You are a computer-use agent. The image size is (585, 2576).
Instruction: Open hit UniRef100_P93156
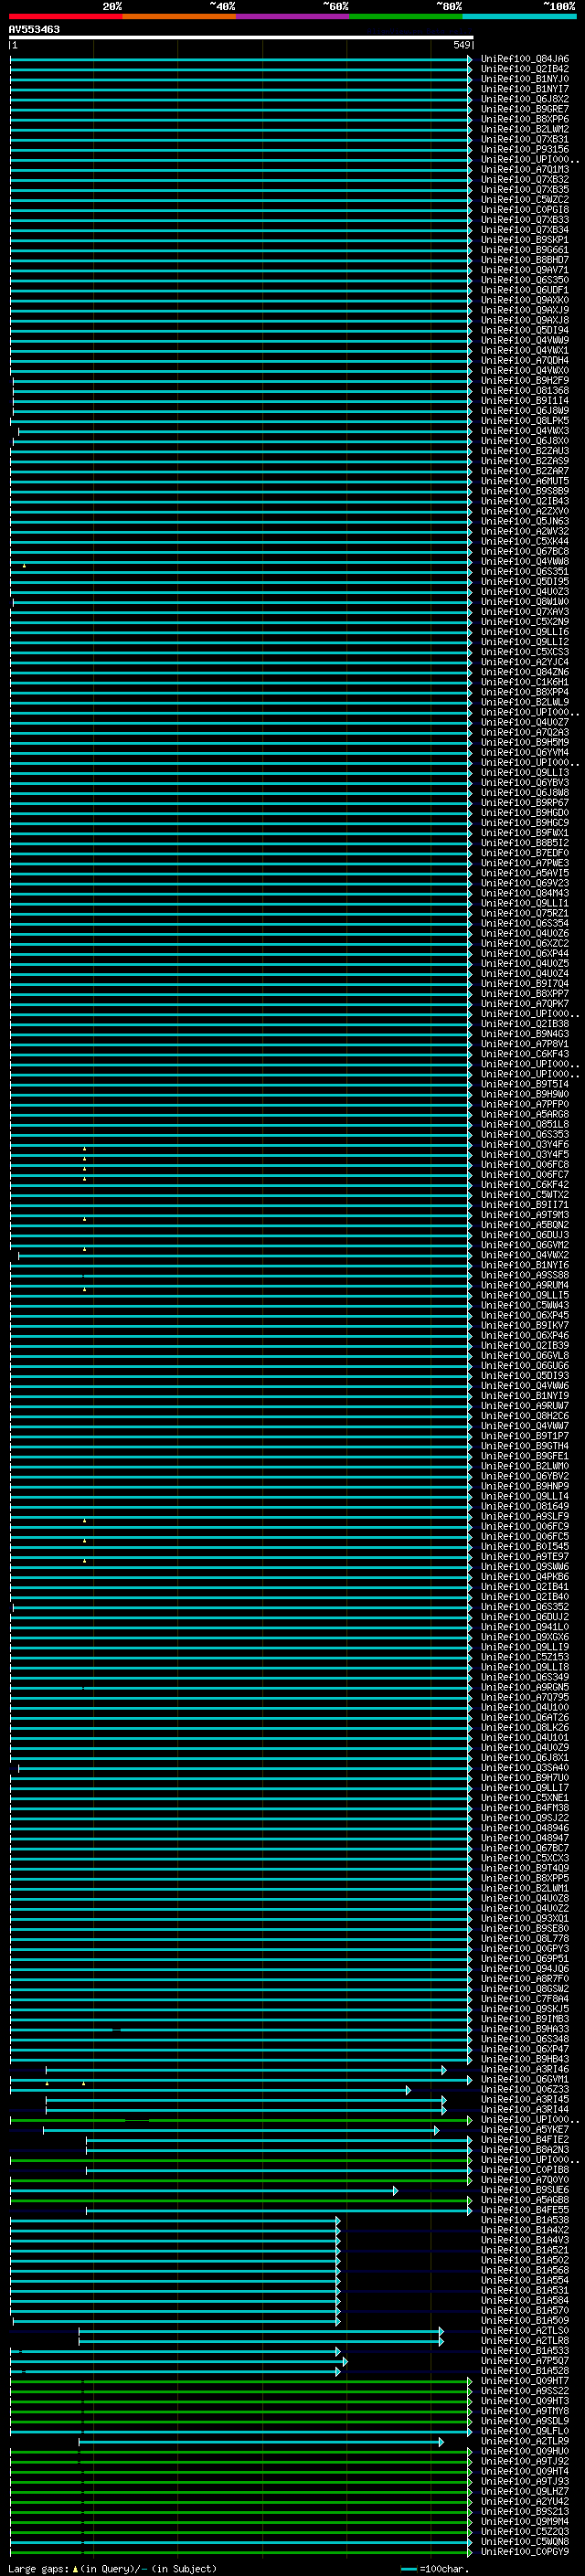(525, 149)
